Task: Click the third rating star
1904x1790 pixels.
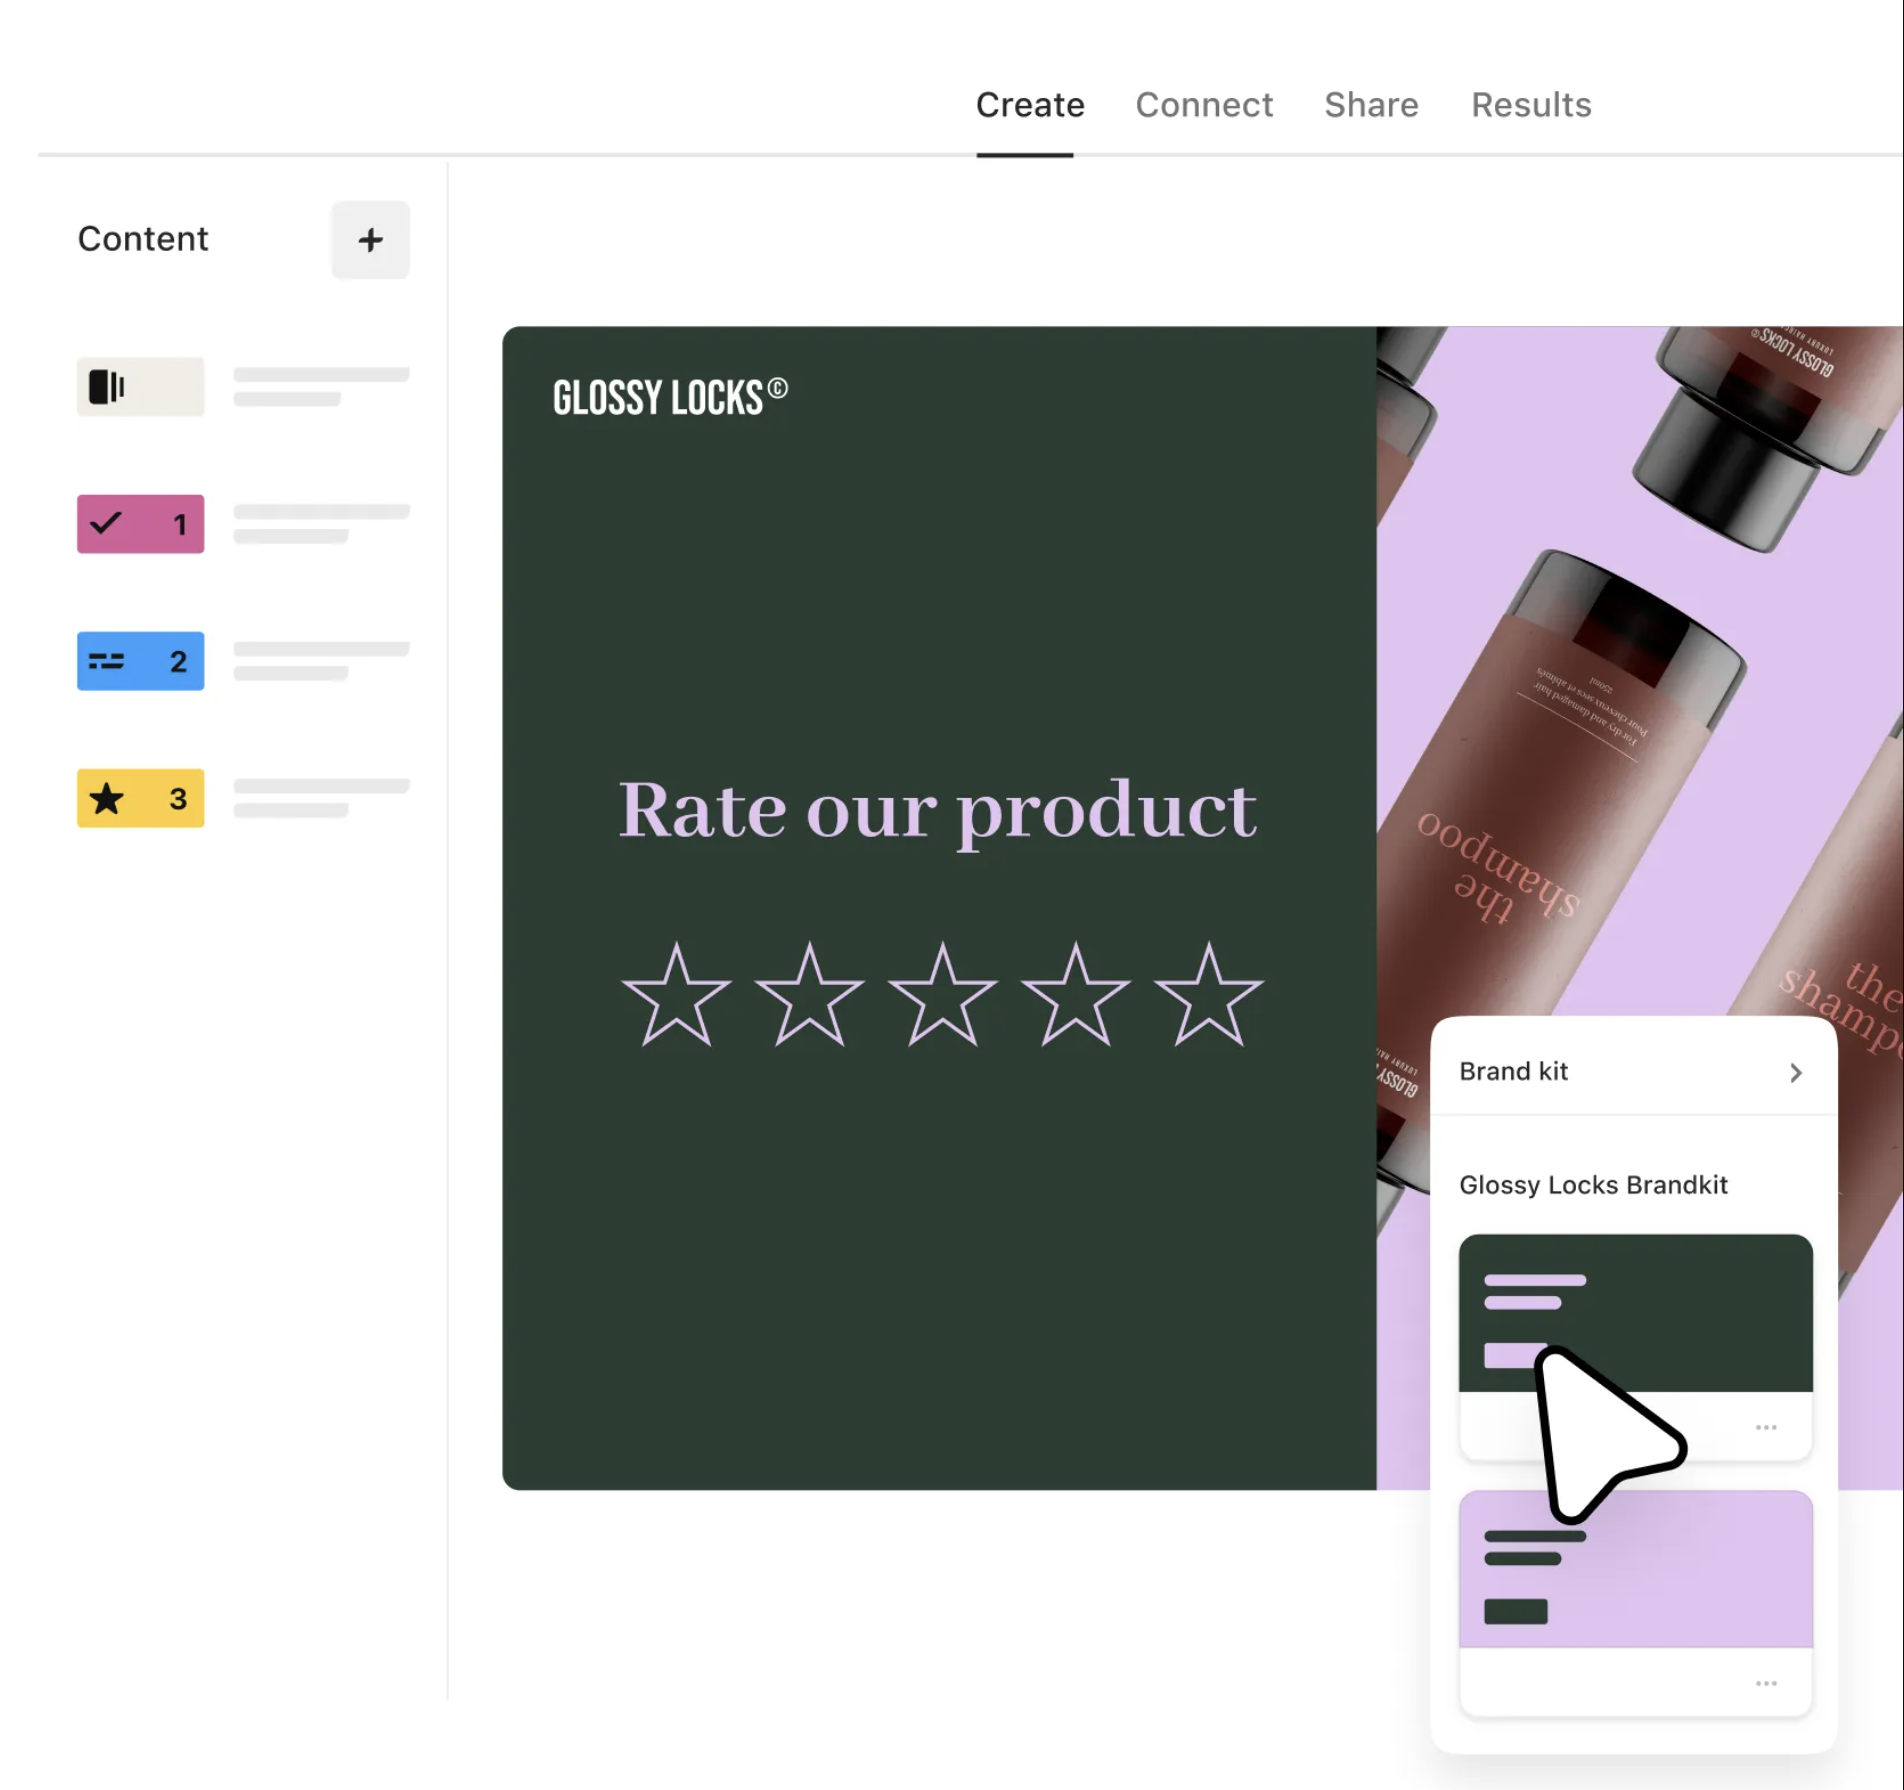Action: pyautogui.click(x=942, y=996)
